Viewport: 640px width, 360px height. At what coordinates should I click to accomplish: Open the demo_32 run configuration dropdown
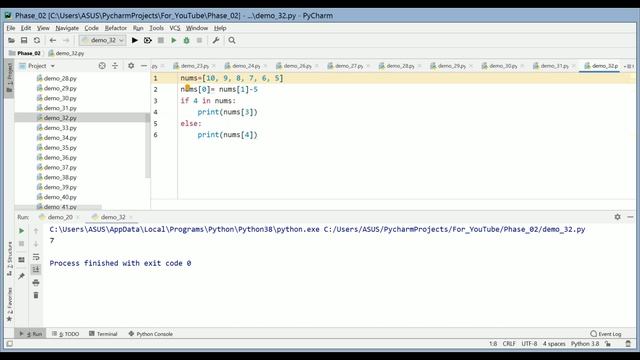tap(102, 40)
